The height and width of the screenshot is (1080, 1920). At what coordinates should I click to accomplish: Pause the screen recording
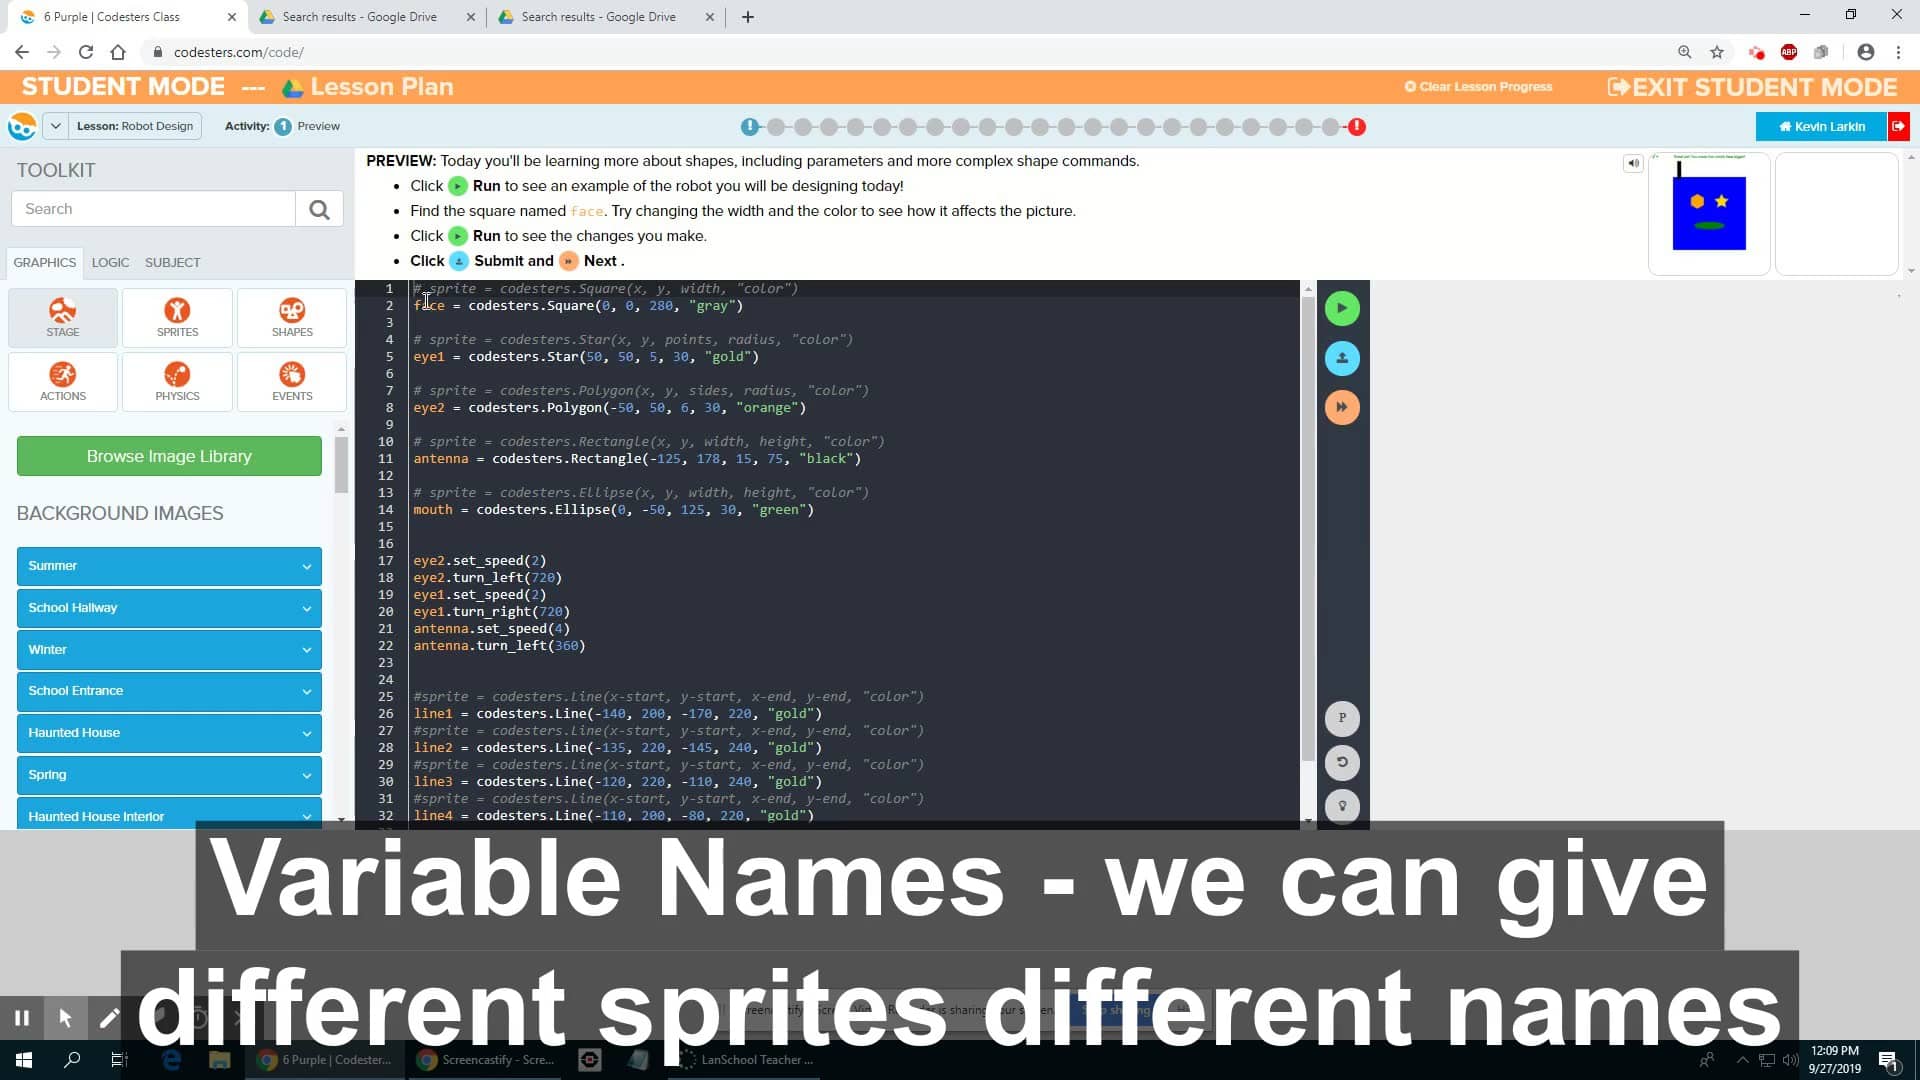(22, 1018)
